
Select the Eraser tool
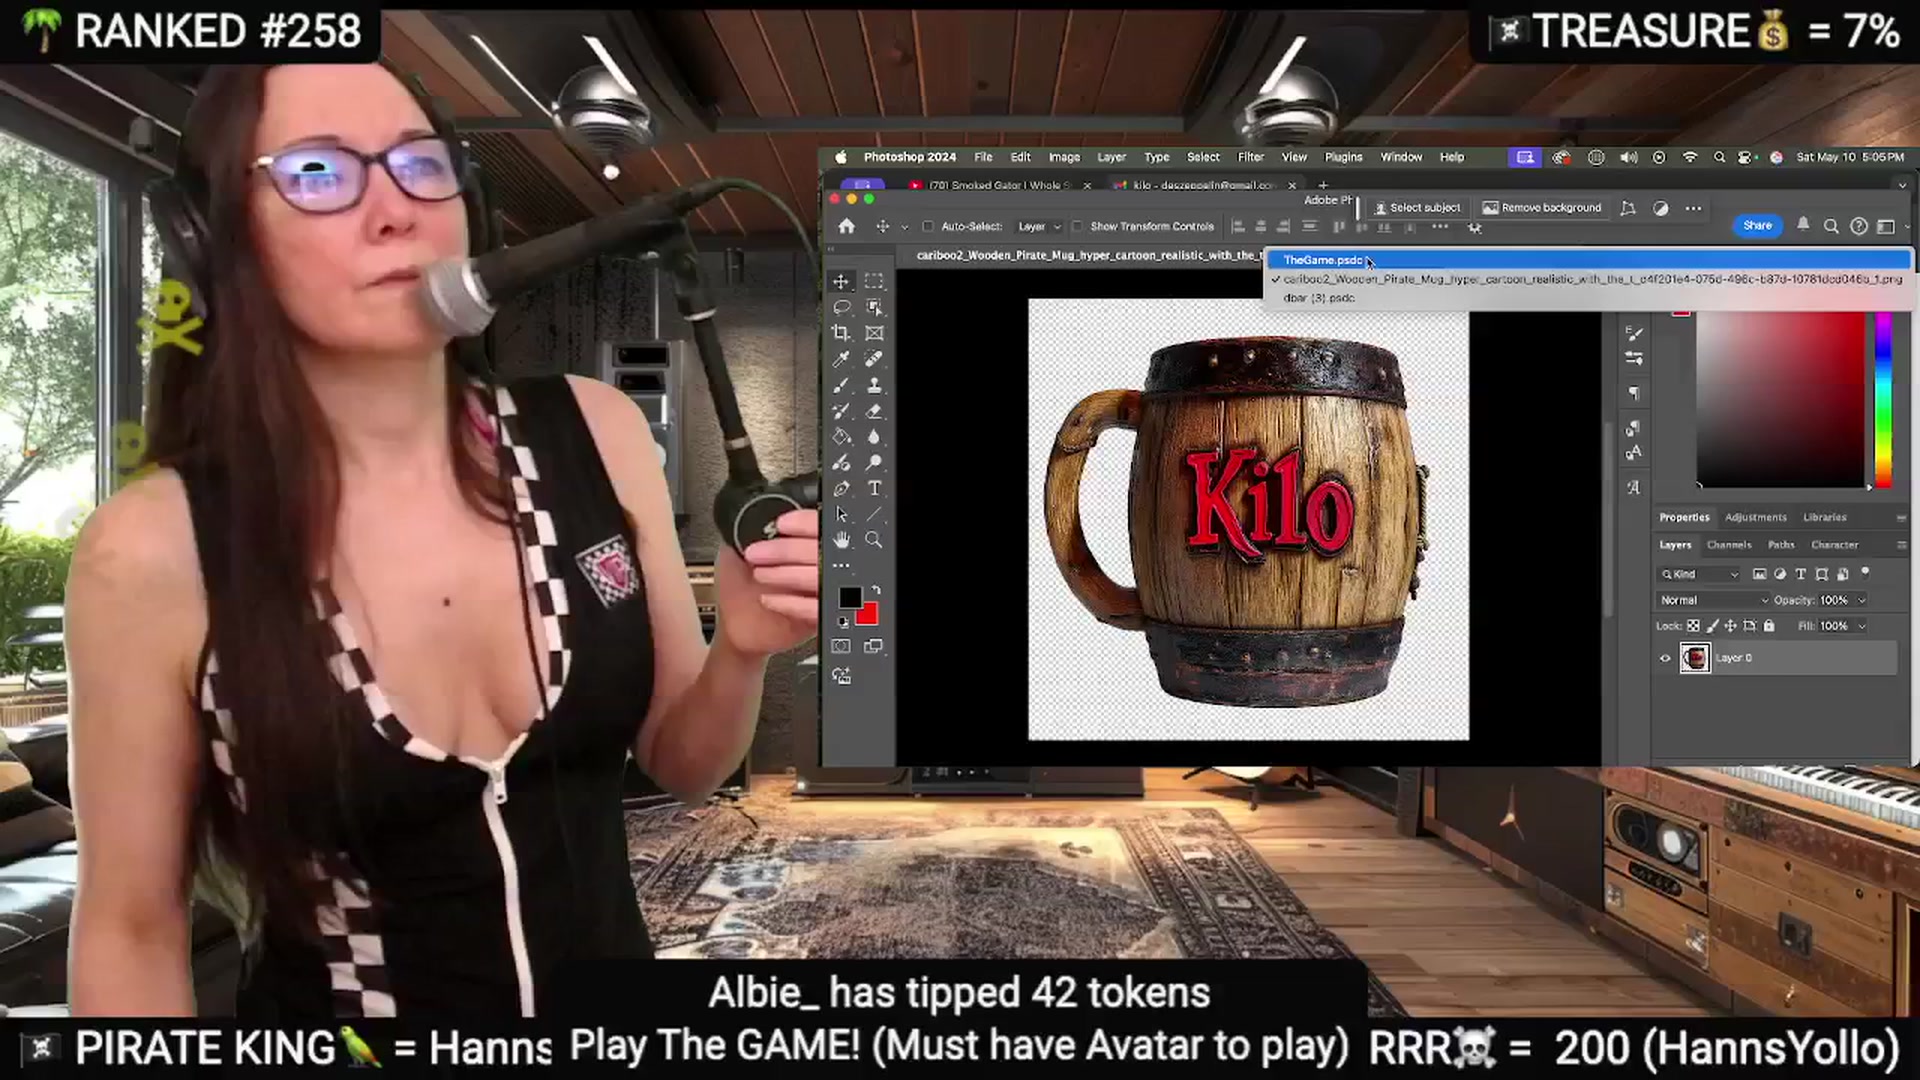tap(874, 411)
